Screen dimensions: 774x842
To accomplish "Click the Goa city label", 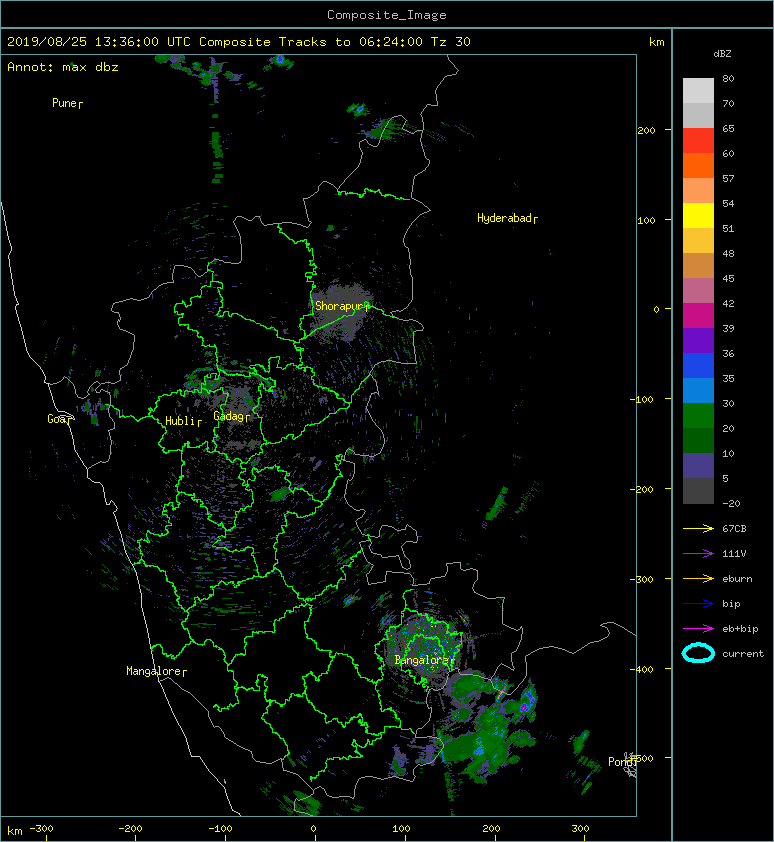I will coord(57,419).
